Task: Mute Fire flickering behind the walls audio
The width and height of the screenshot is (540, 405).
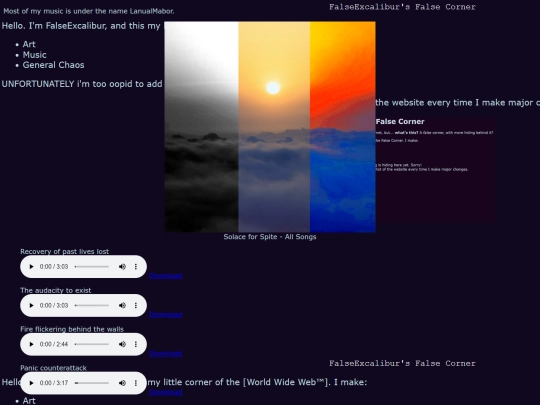Action: [x=122, y=344]
